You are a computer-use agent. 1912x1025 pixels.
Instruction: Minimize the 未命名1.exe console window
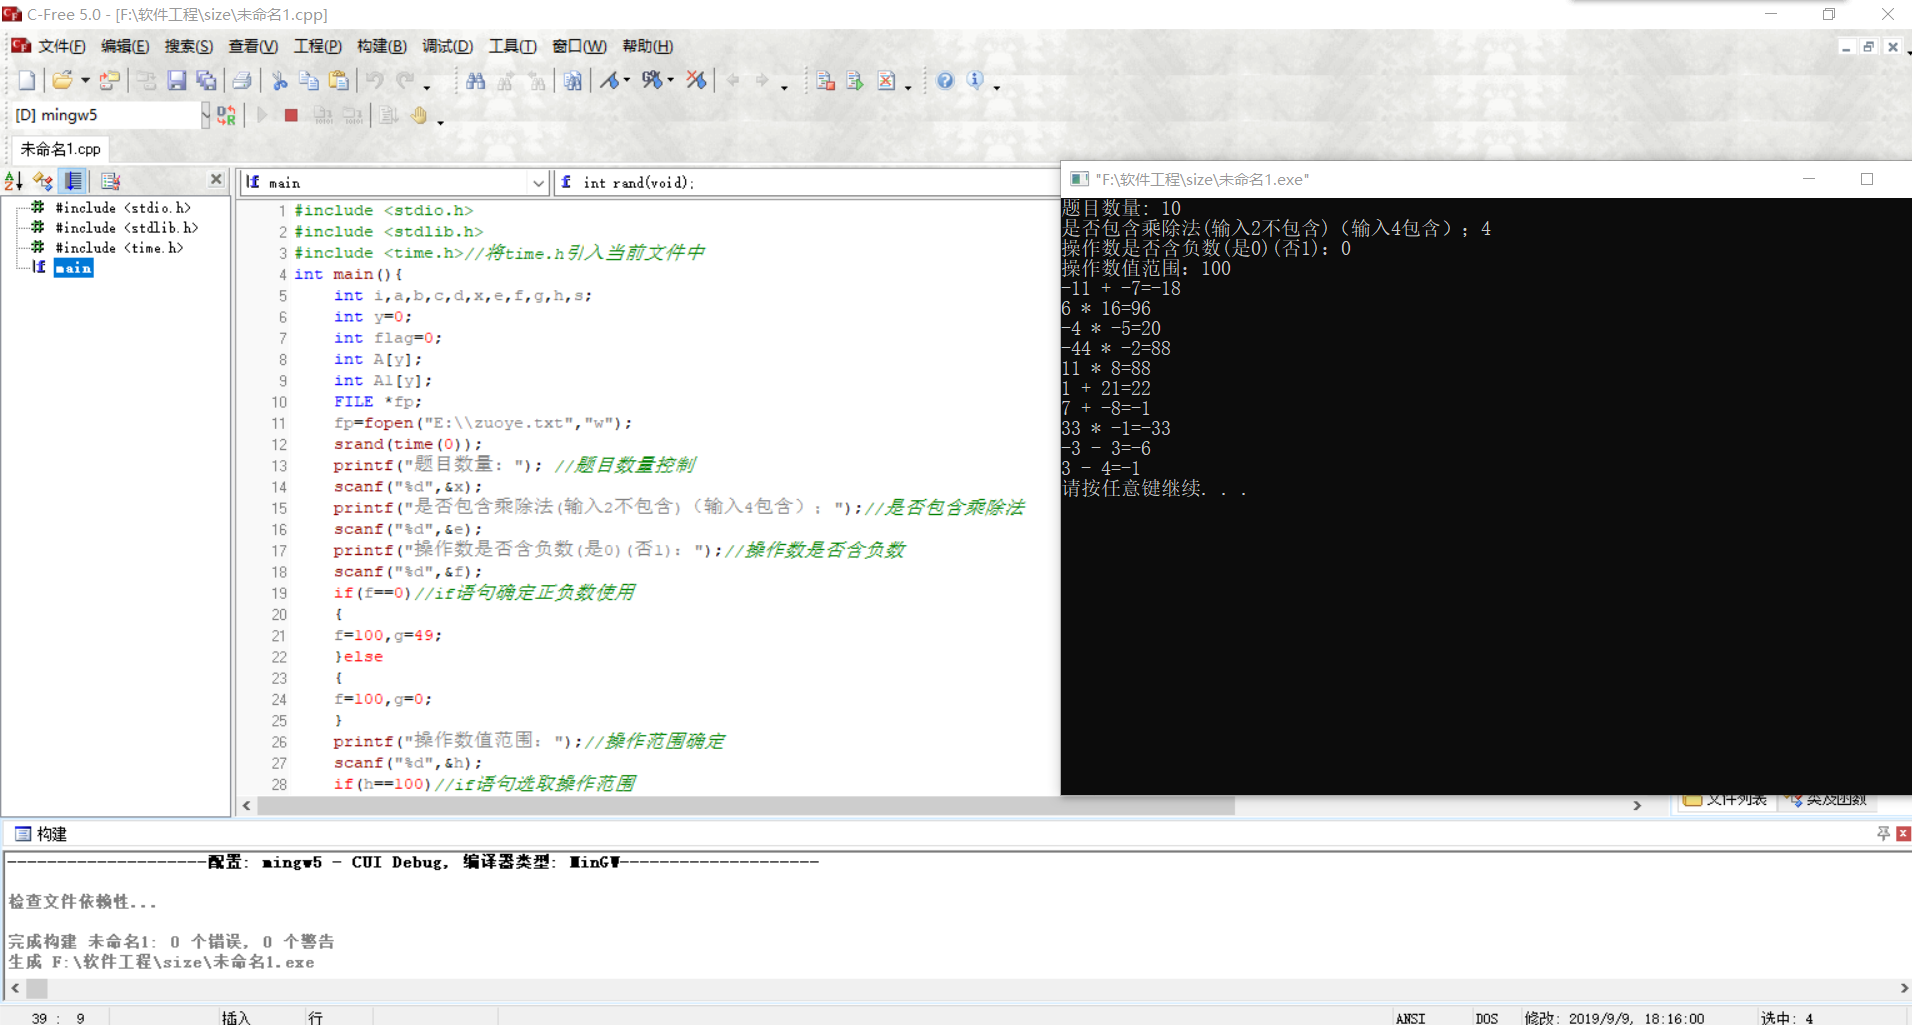coord(1808,179)
